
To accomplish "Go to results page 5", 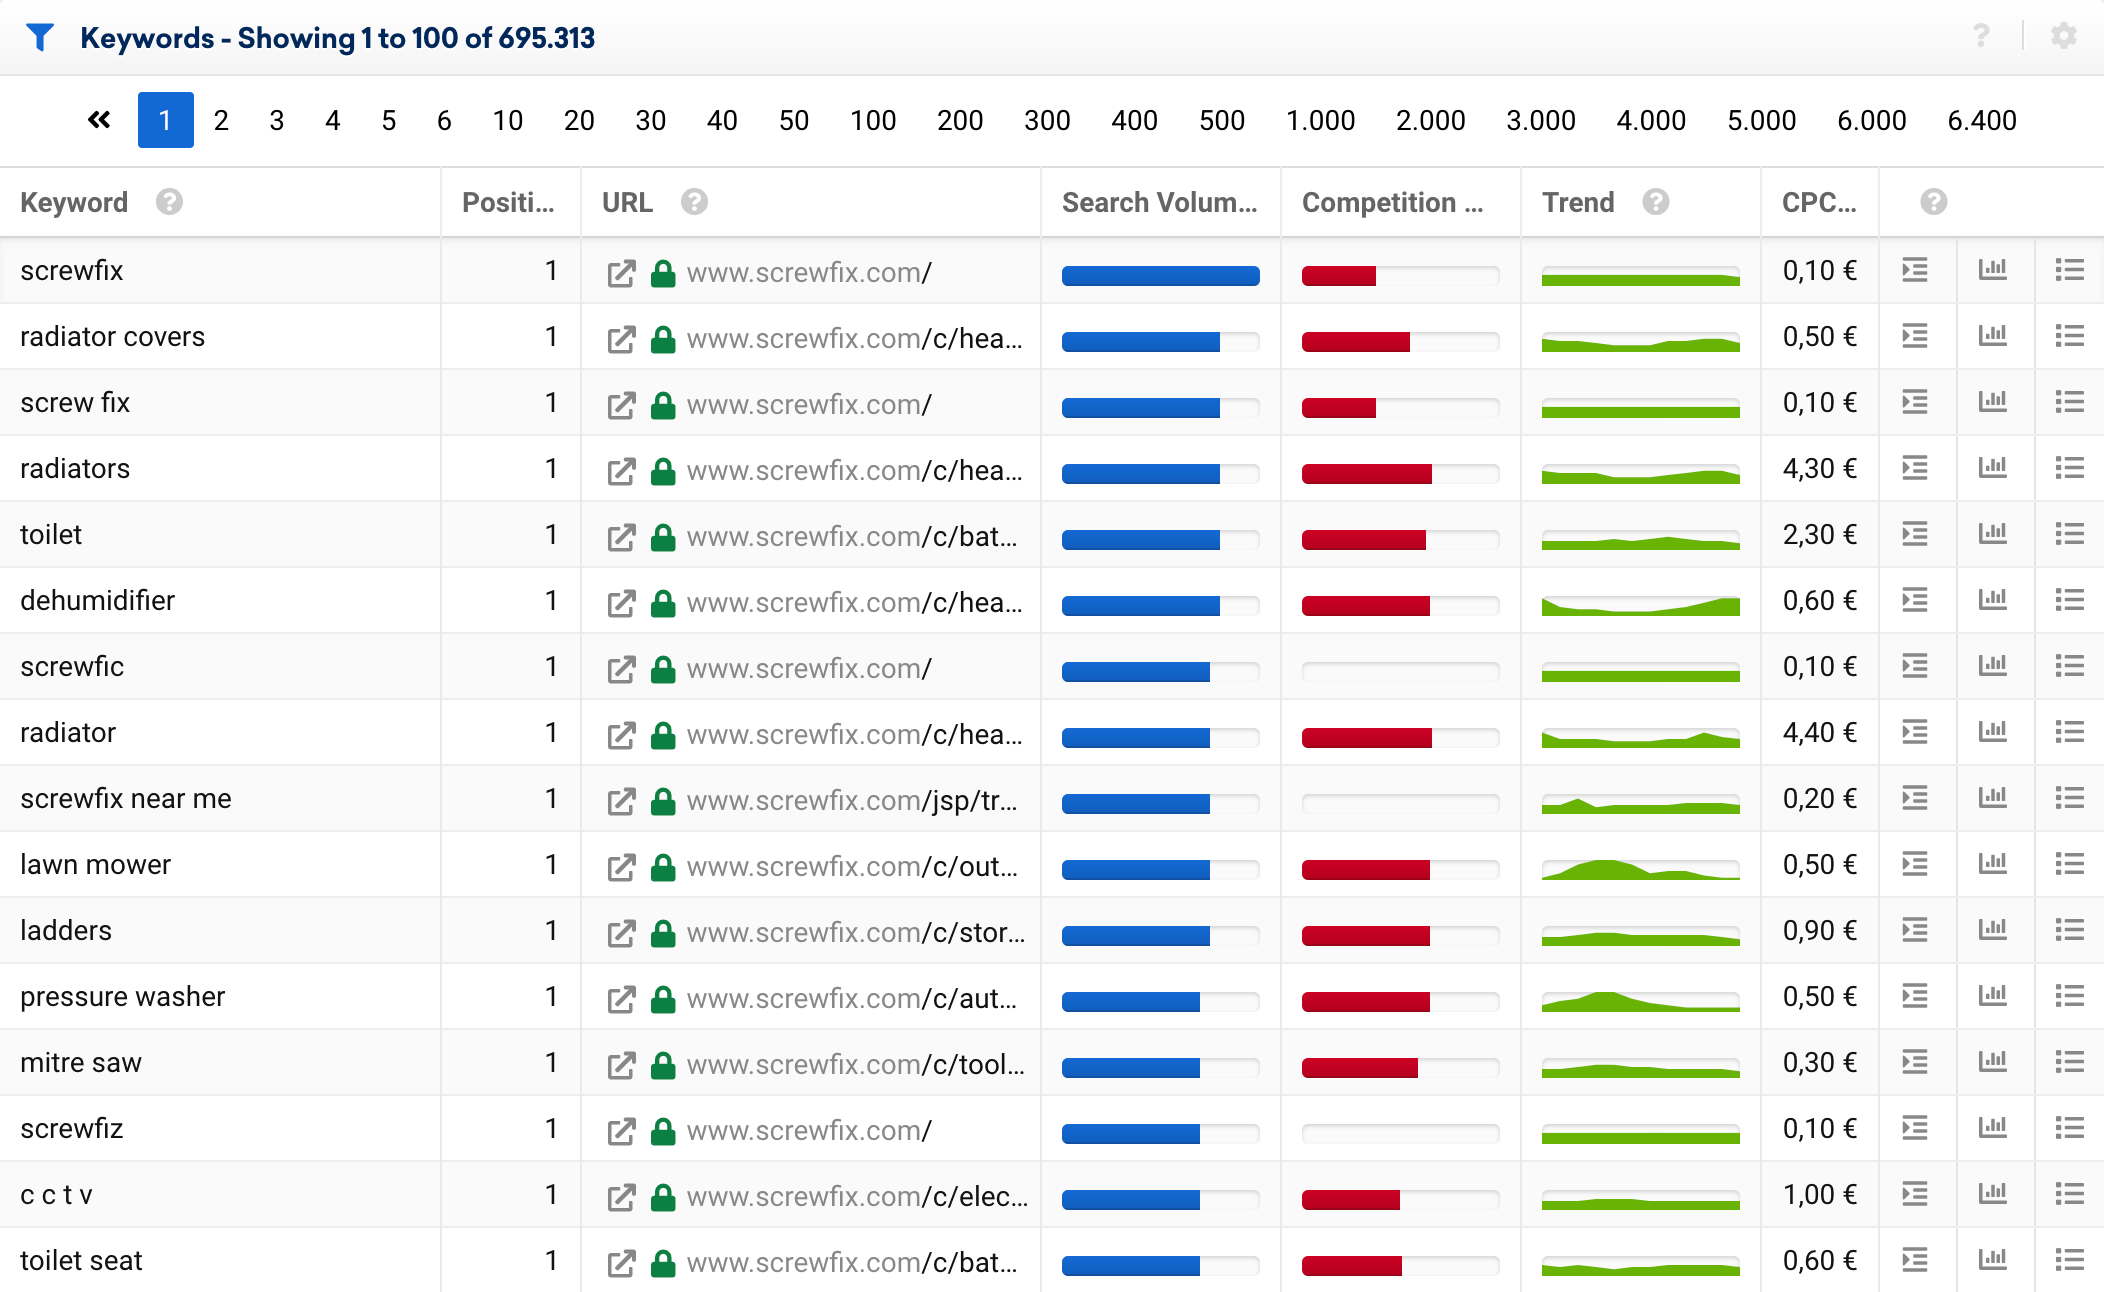I will pyautogui.click(x=389, y=120).
